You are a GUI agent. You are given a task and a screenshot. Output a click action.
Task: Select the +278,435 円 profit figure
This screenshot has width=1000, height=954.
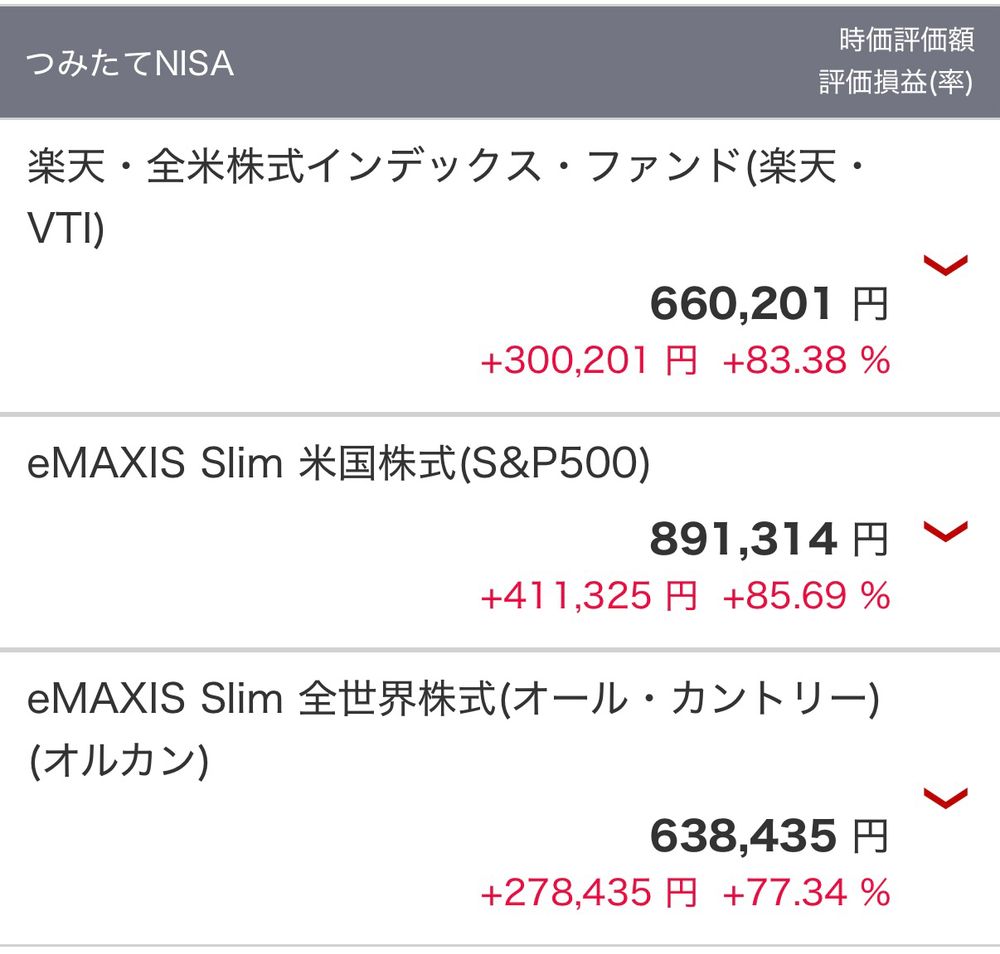tap(589, 892)
